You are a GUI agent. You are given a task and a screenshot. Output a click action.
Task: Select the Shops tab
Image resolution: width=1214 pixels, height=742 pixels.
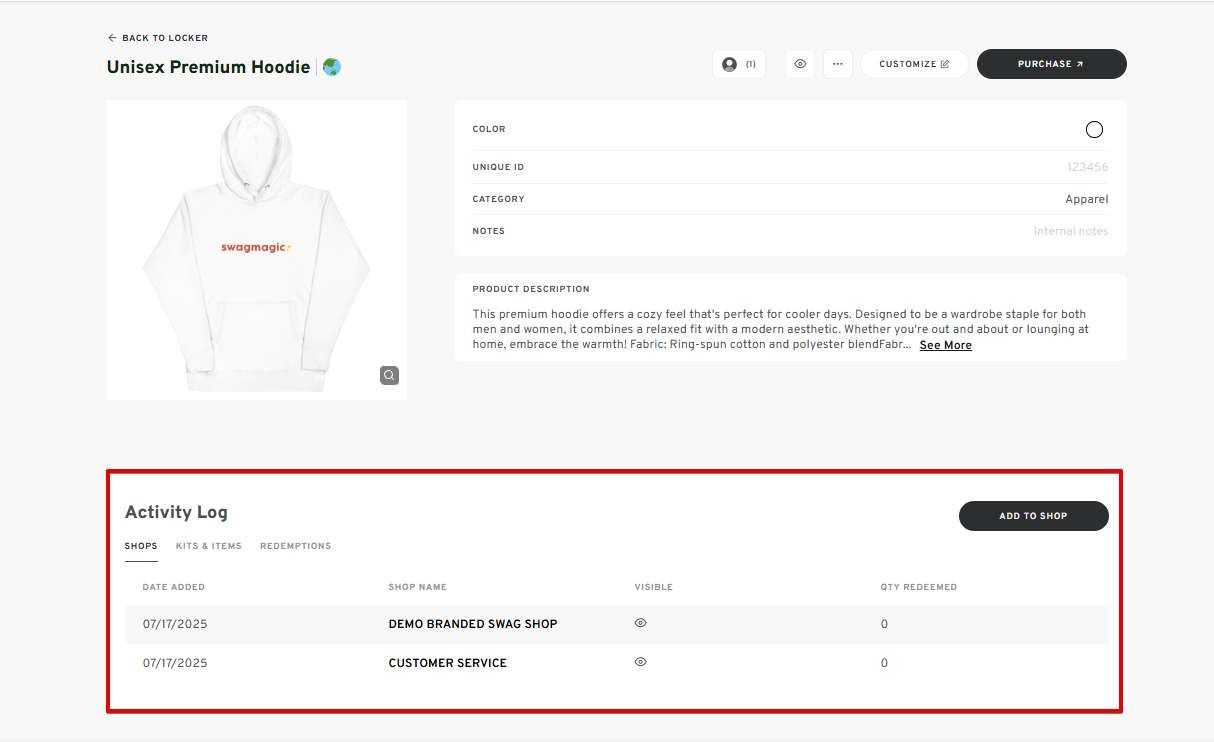141,546
